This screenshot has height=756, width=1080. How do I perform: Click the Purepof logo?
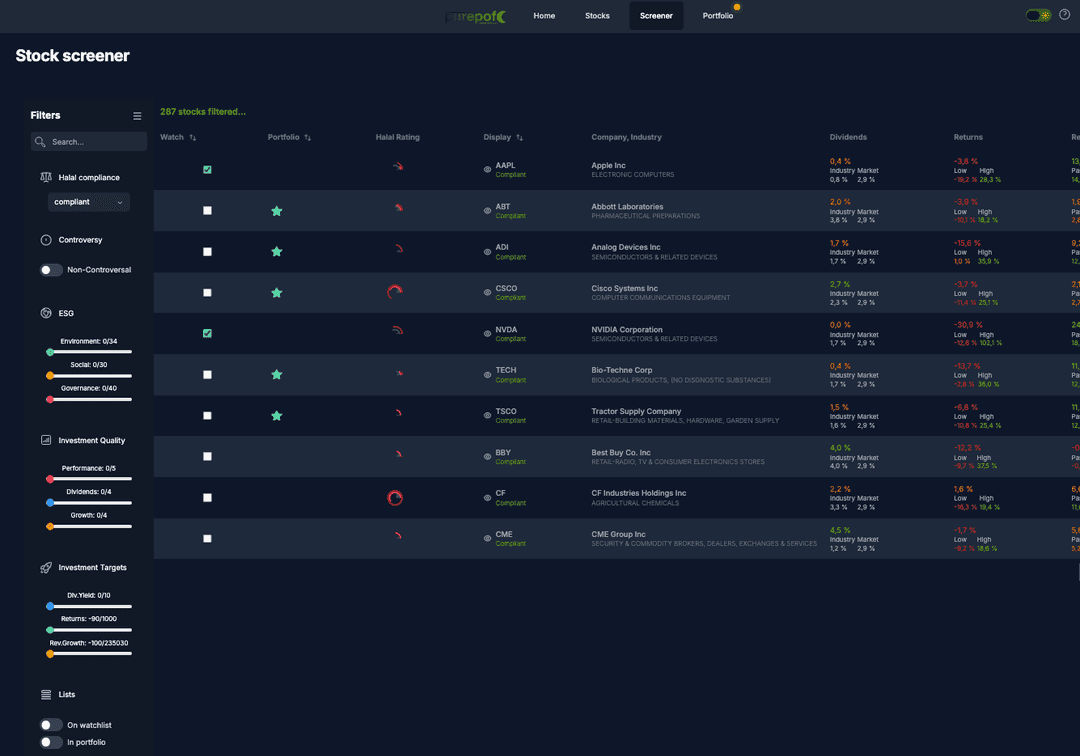tap(476, 17)
